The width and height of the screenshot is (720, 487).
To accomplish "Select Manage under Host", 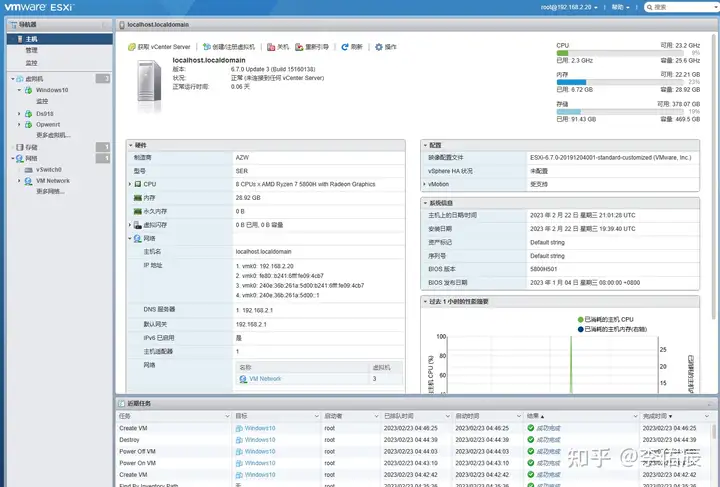I will pyautogui.click(x=31, y=50).
